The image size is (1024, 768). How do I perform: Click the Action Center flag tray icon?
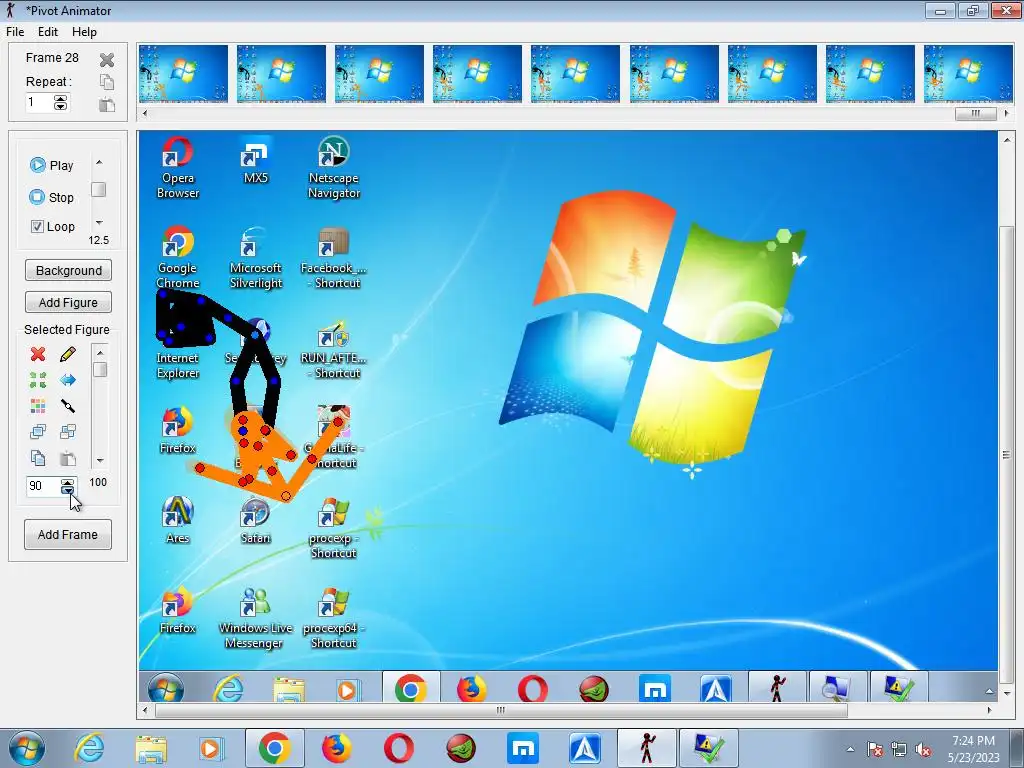click(875, 749)
